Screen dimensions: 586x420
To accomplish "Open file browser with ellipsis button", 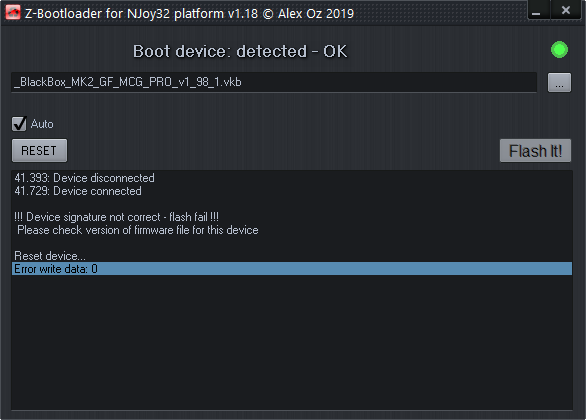I will pos(559,82).
